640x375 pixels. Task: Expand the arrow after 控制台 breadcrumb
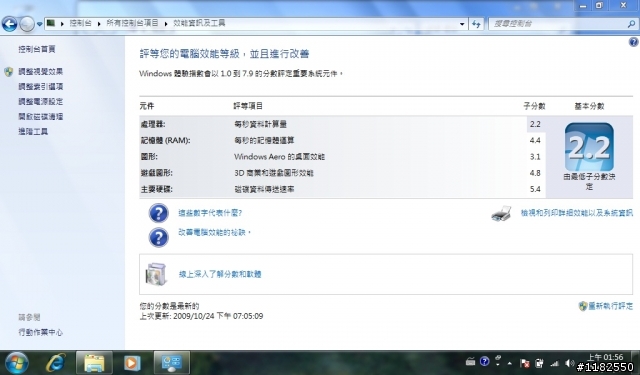99,24
